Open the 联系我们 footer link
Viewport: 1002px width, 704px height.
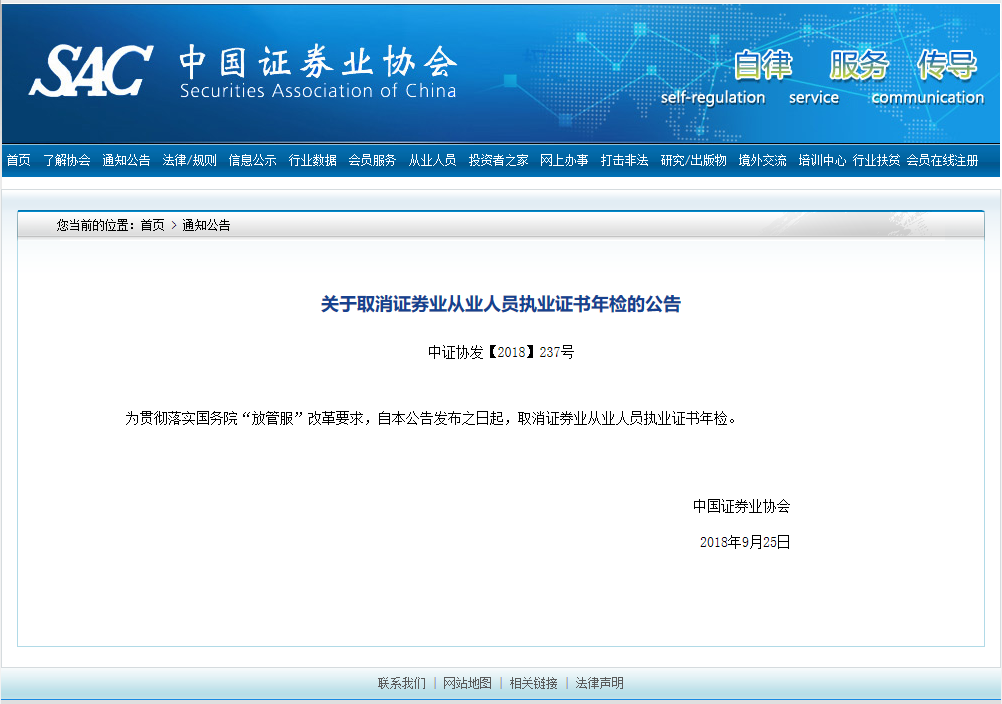click(401, 683)
